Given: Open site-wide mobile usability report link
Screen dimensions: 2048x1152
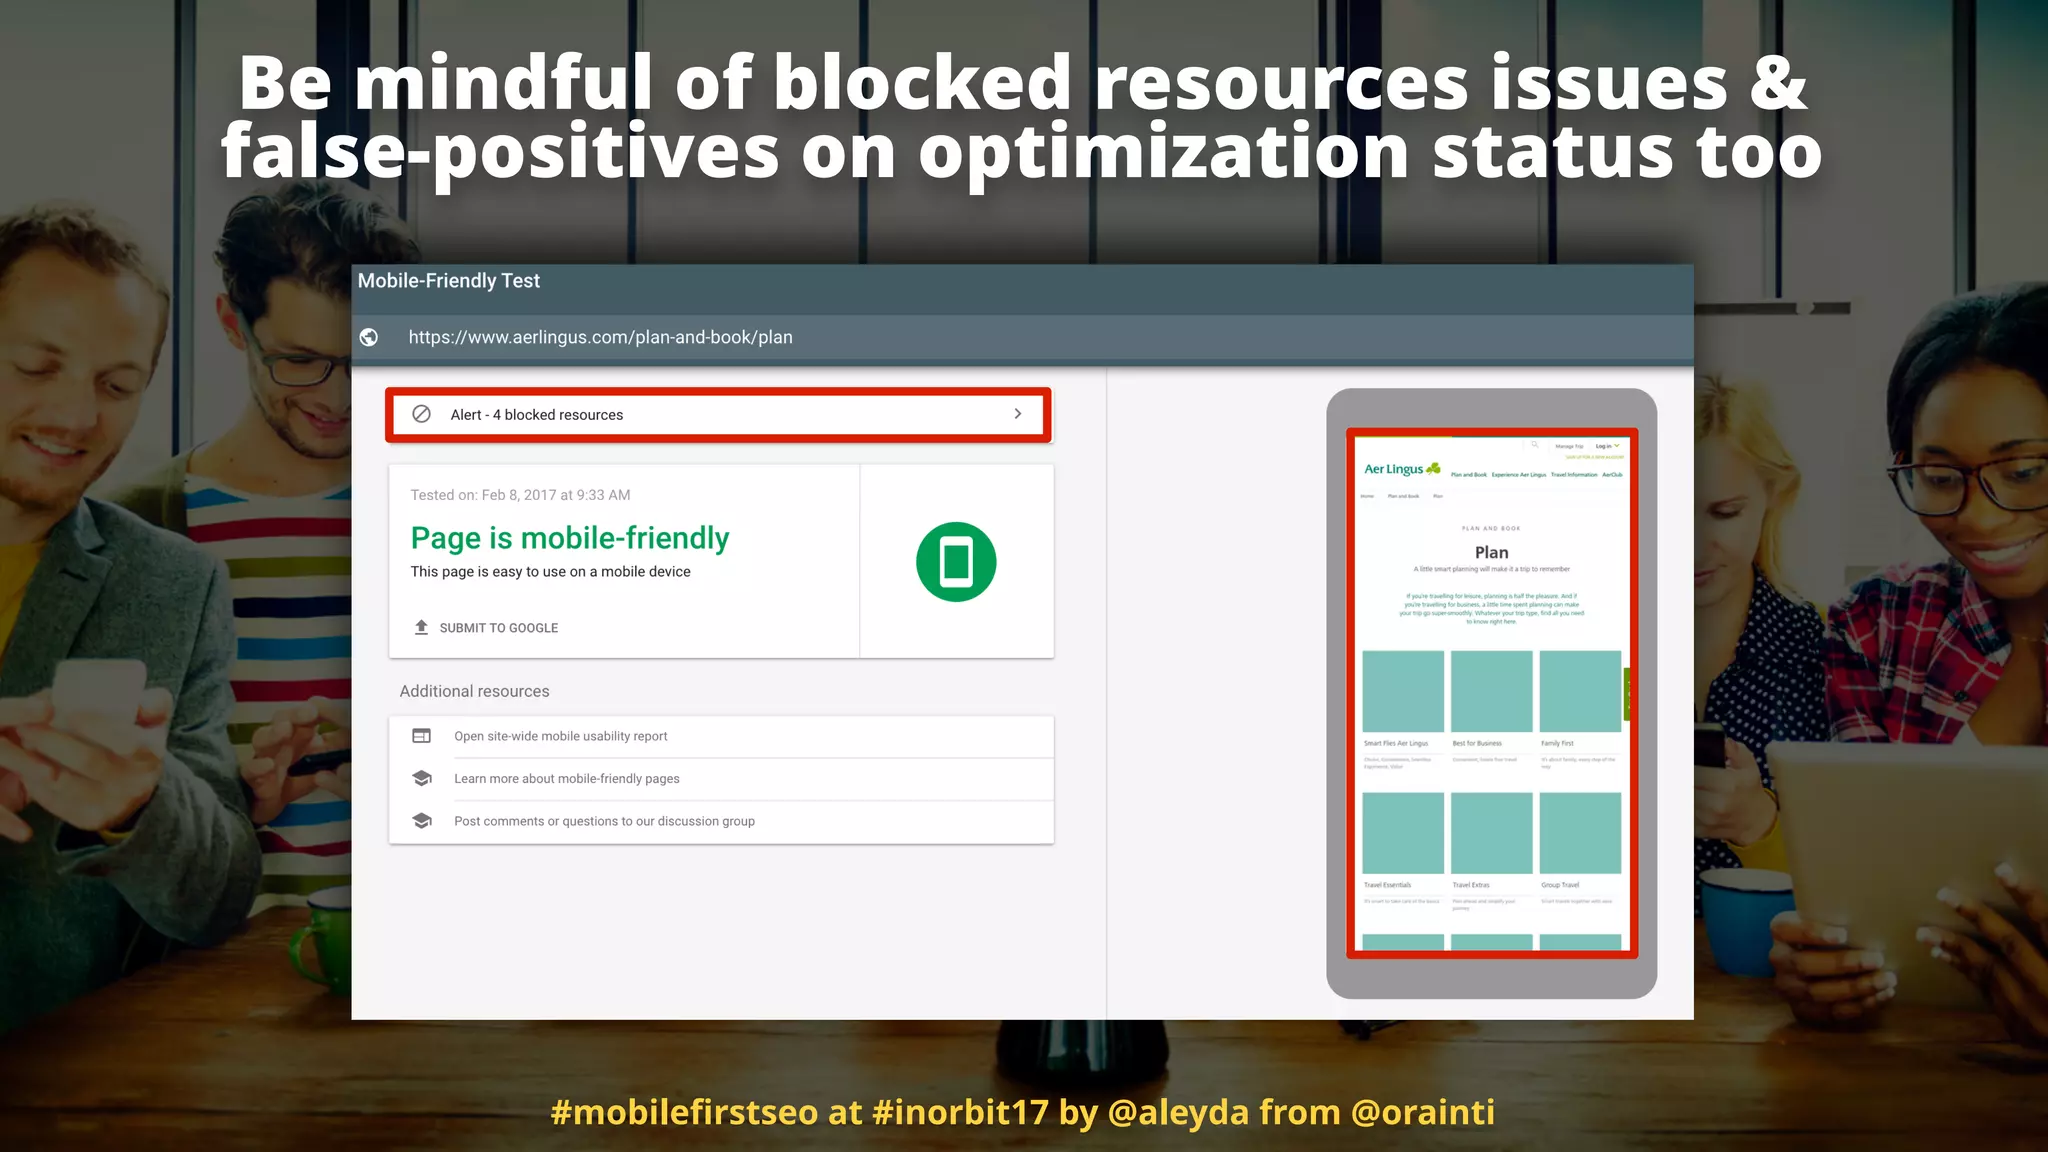Looking at the screenshot, I should (x=560, y=736).
